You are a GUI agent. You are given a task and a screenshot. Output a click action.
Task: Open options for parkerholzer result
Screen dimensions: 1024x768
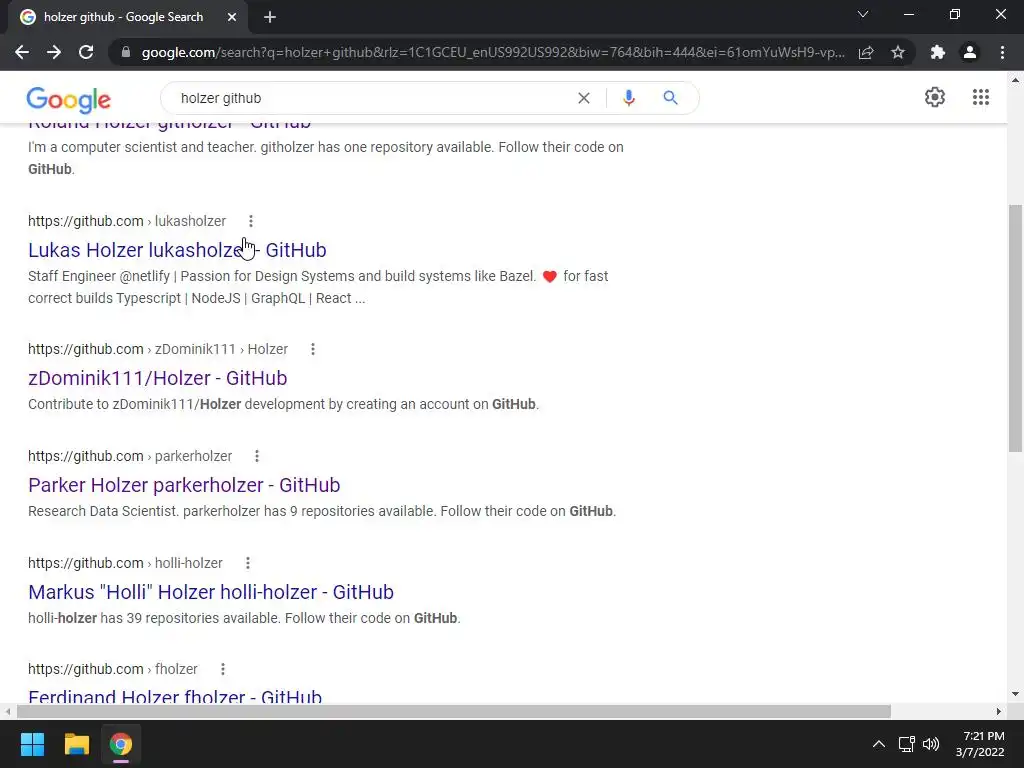[257, 456]
